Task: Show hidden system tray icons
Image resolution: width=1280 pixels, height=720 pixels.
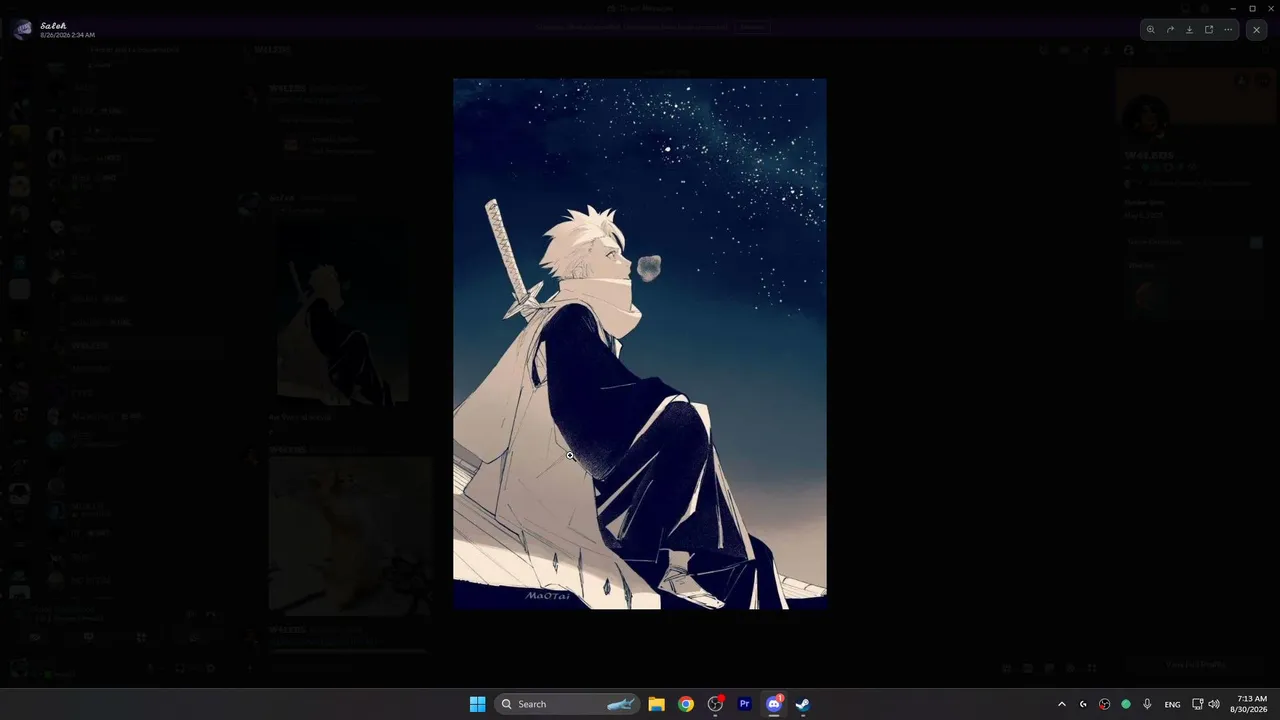Action: 1062,704
